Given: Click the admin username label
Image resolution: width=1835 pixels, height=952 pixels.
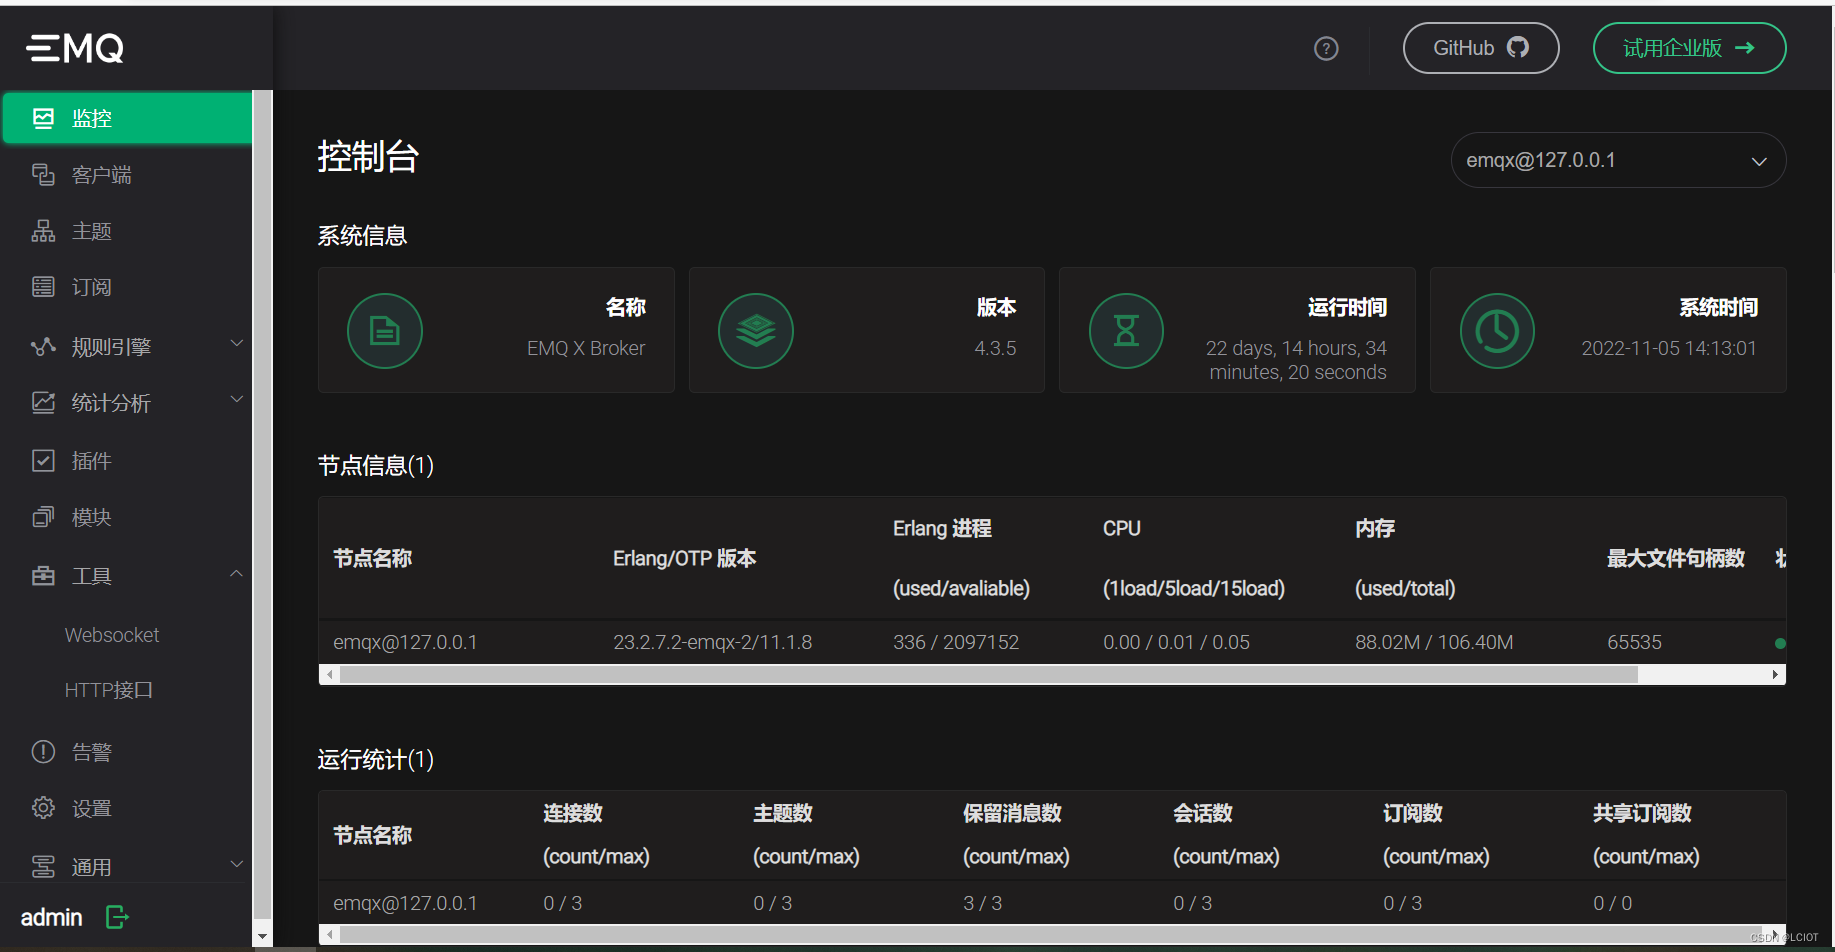Looking at the screenshot, I should [x=51, y=917].
